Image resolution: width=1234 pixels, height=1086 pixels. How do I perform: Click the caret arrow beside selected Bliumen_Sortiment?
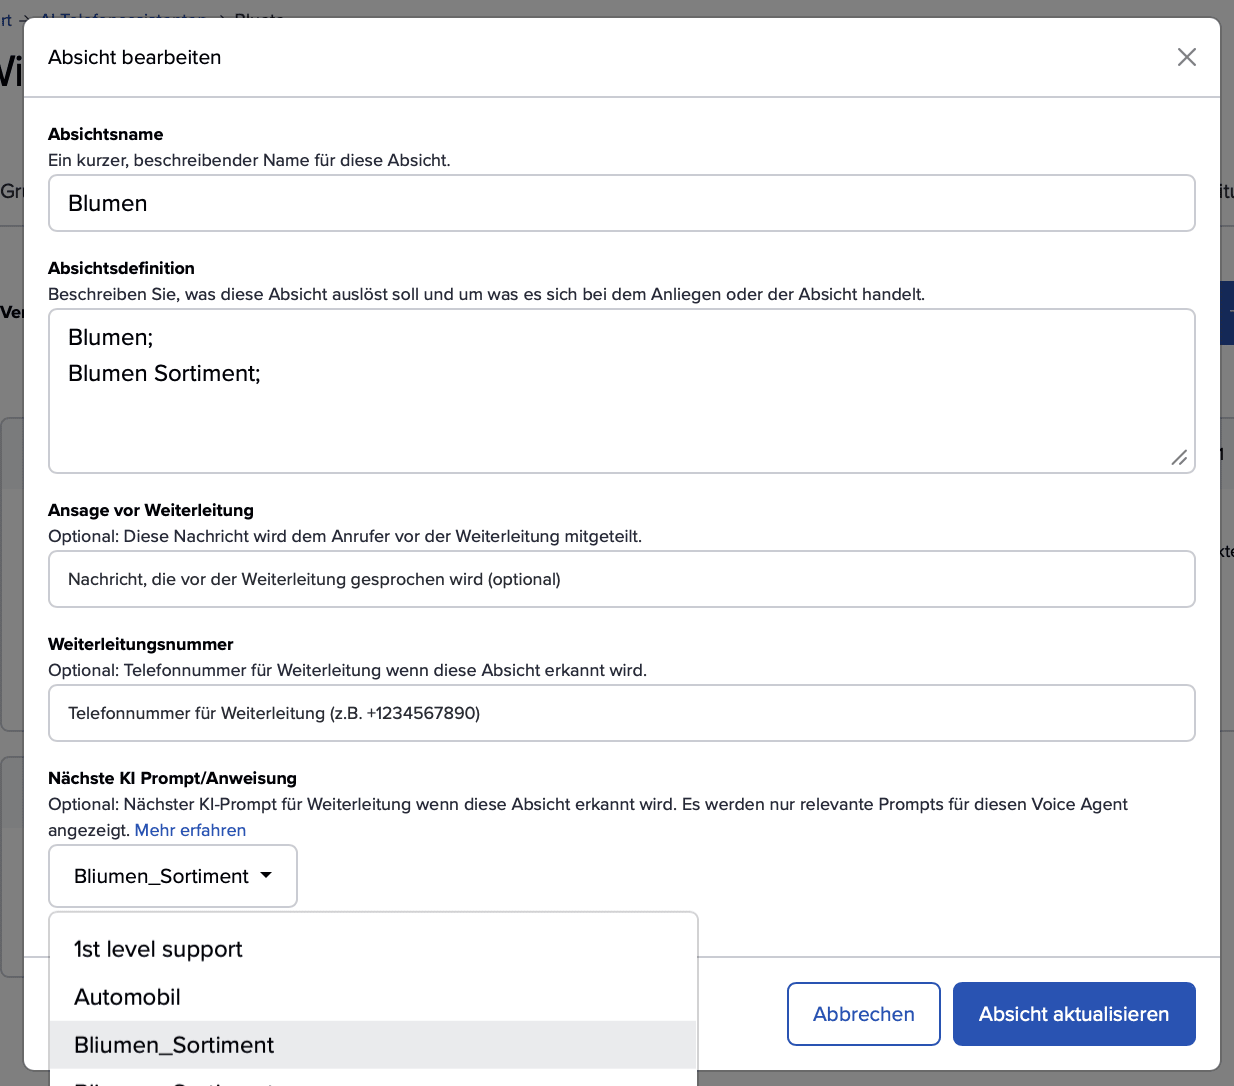pos(266,875)
